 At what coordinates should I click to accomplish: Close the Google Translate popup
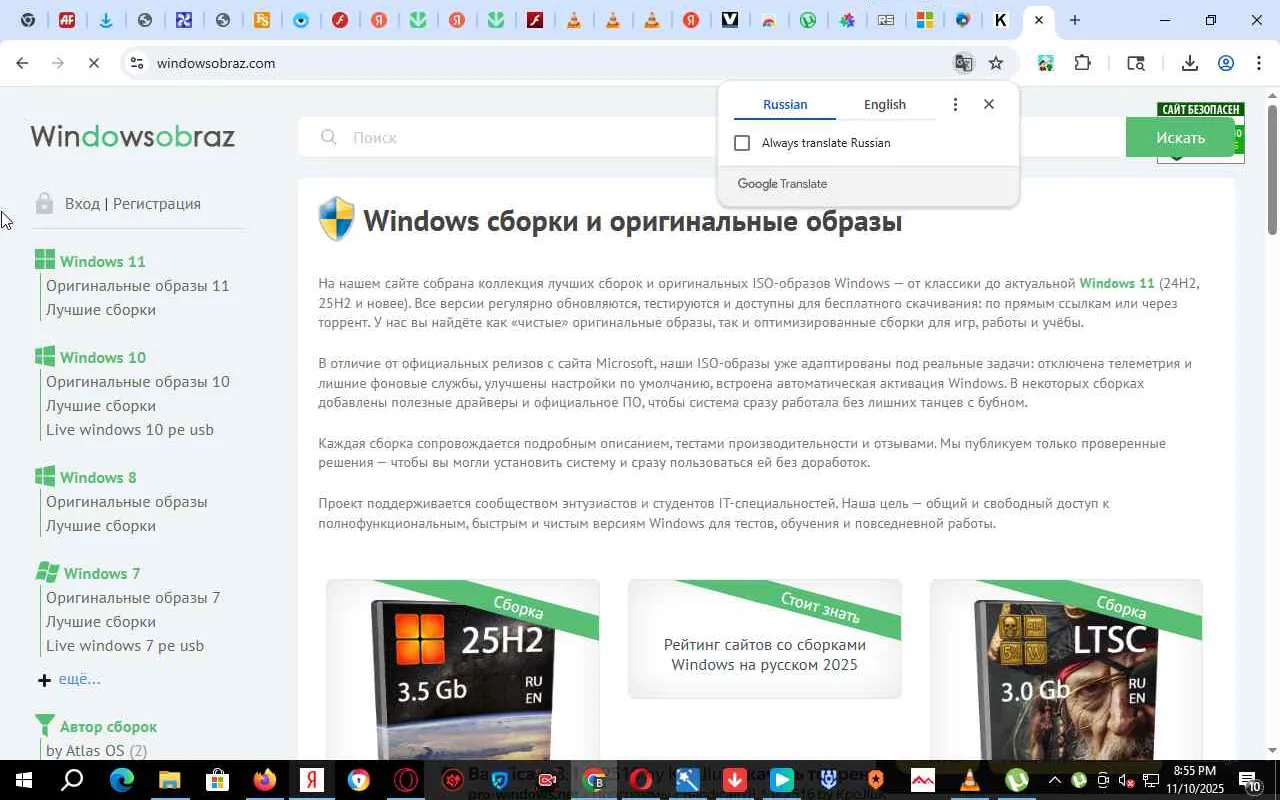(x=988, y=104)
